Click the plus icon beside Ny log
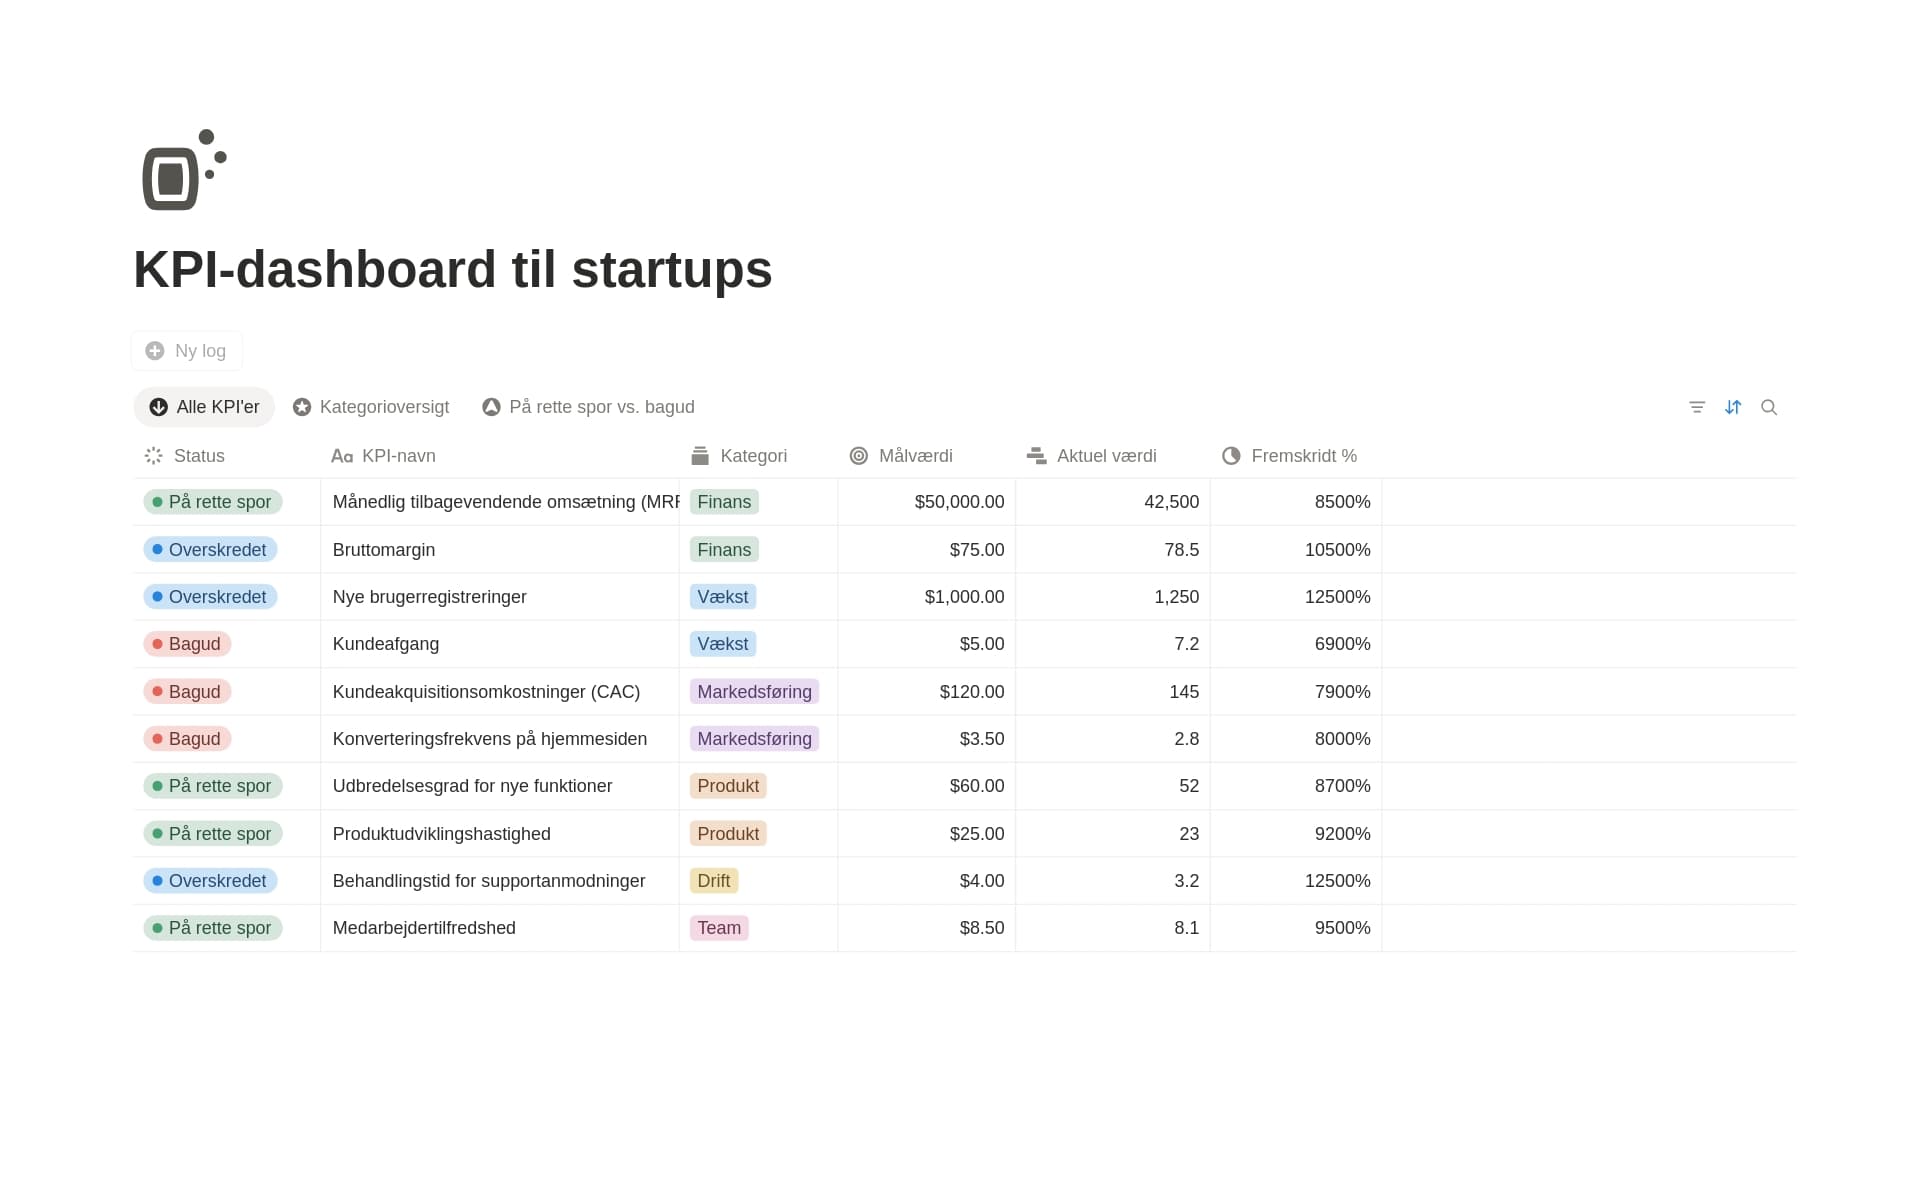The image size is (1920, 1199). coord(155,351)
